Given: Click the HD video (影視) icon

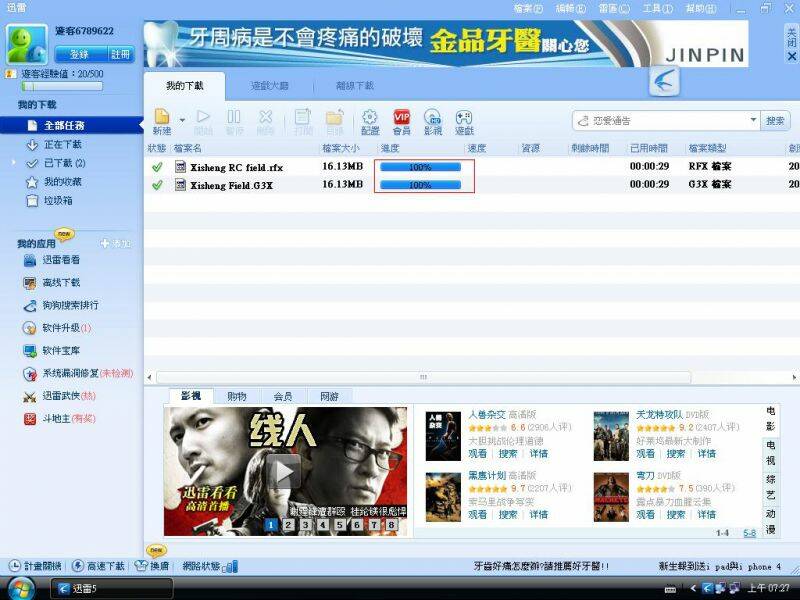Looking at the screenshot, I should [x=433, y=117].
